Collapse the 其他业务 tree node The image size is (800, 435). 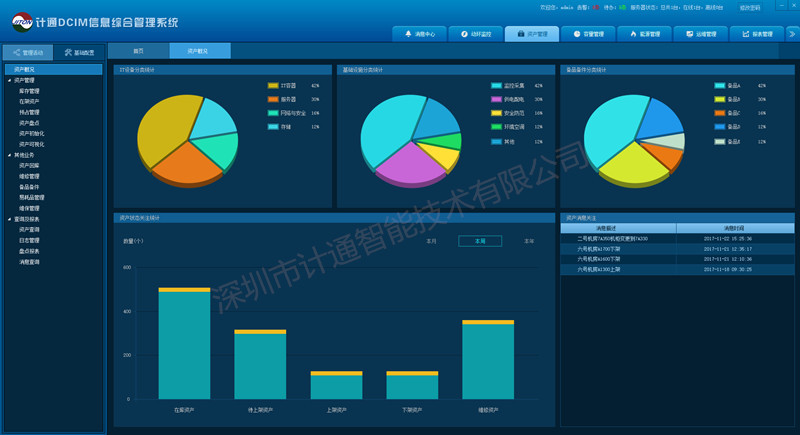point(9,155)
